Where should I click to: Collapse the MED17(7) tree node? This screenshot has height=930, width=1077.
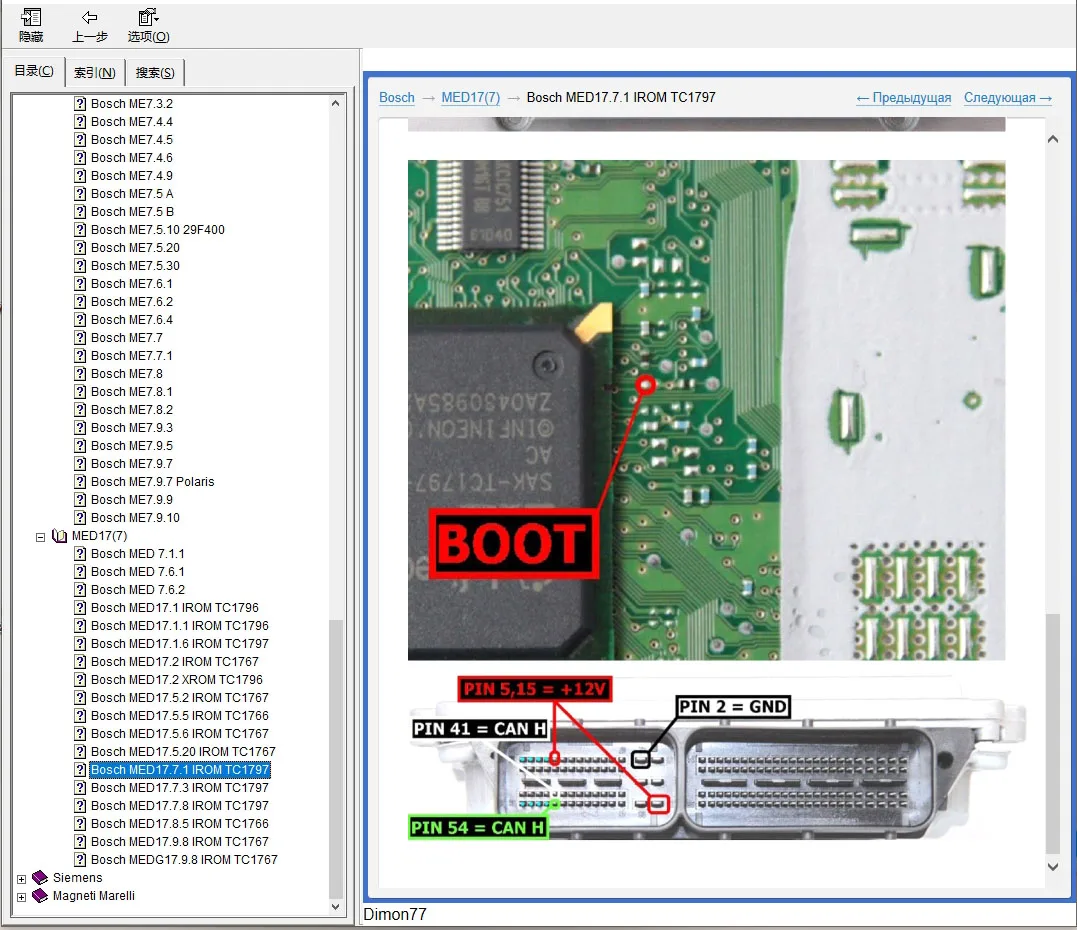(41, 536)
